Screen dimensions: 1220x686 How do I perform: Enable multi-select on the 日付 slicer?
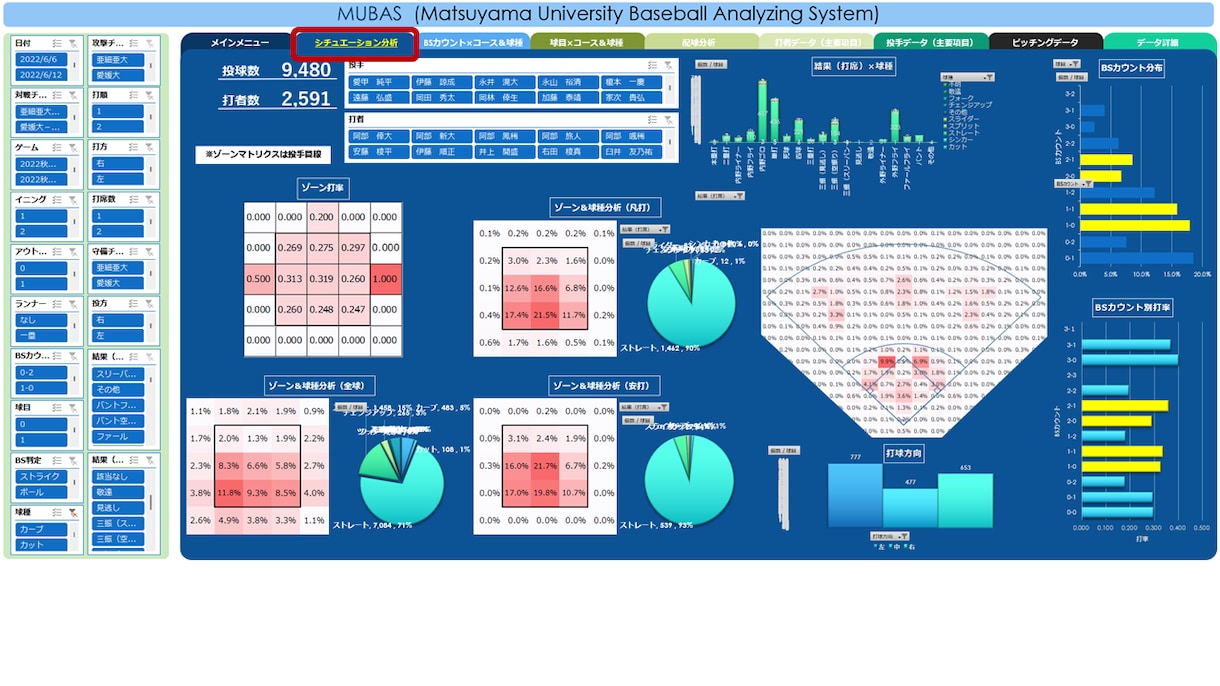pyautogui.click(x=57, y=43)
